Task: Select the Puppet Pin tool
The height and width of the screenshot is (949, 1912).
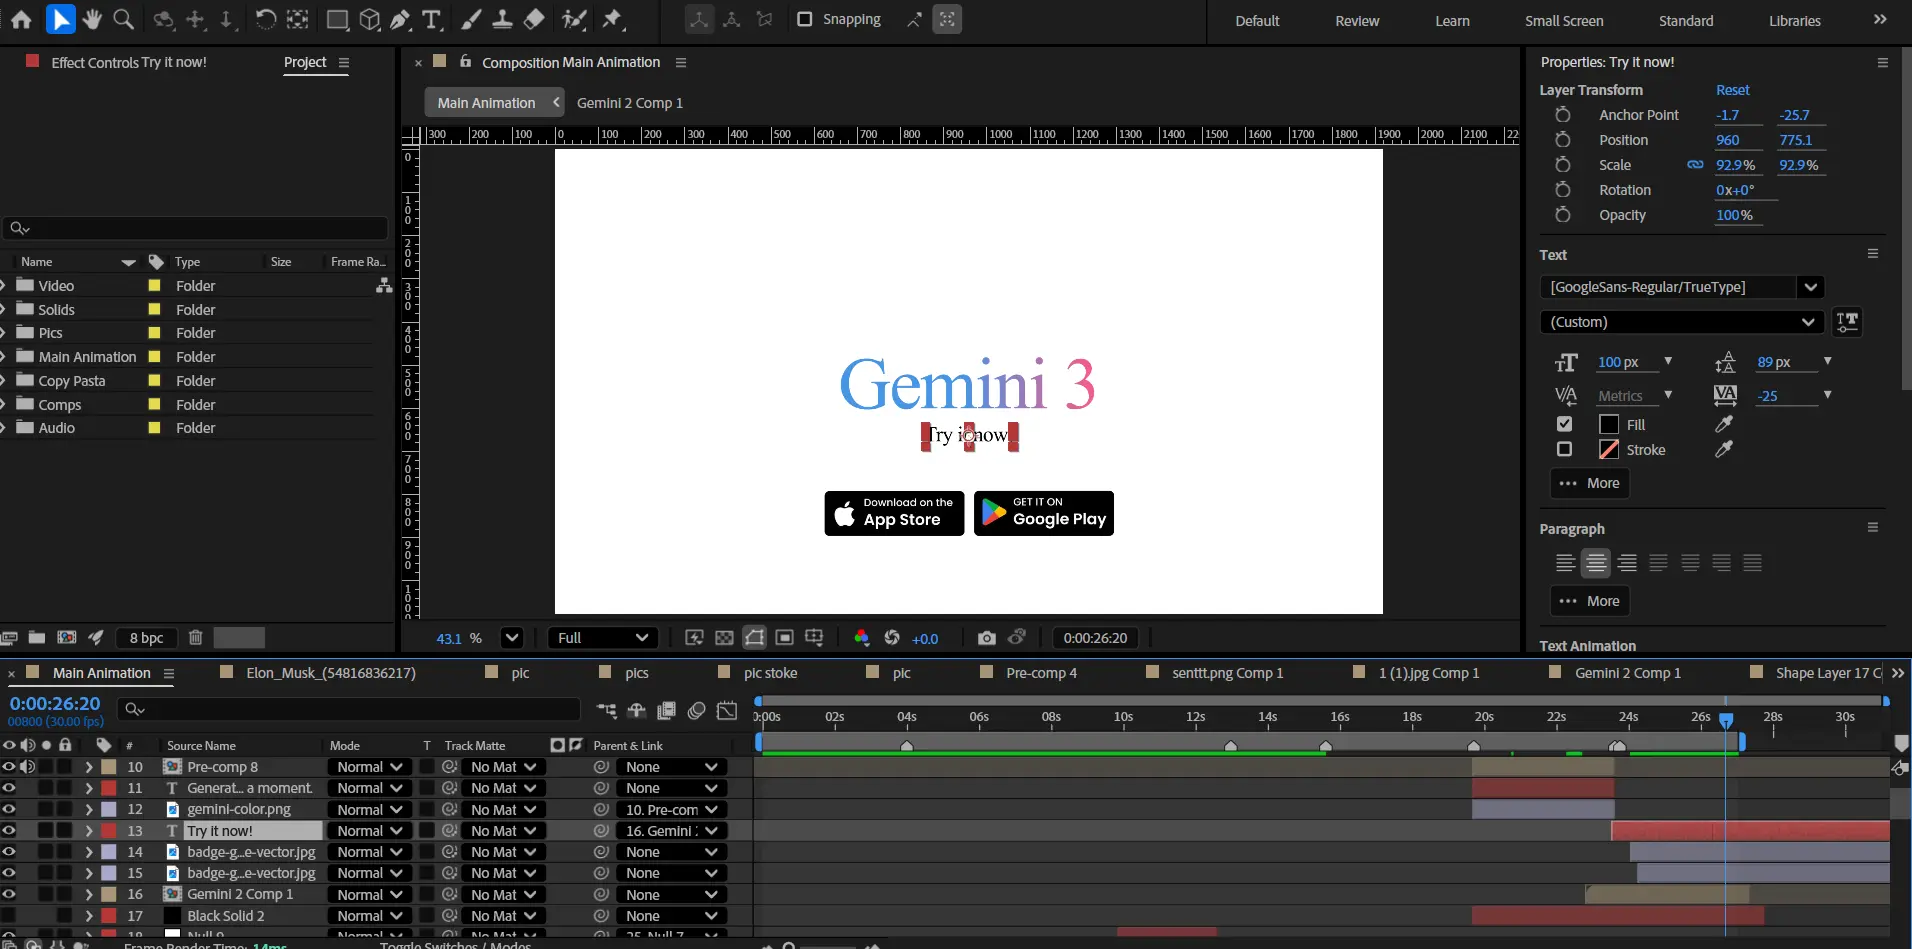Action: (612, 19)
